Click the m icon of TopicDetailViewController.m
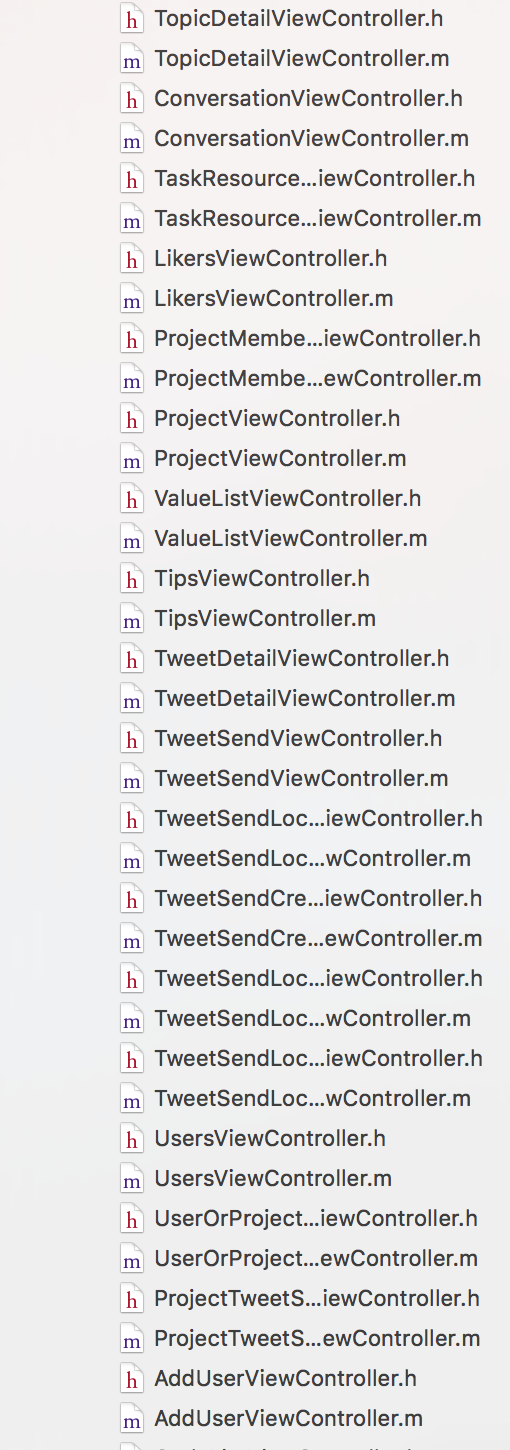Image resolution: width=510 pixels, height=1450 pixels. [131, 59]
